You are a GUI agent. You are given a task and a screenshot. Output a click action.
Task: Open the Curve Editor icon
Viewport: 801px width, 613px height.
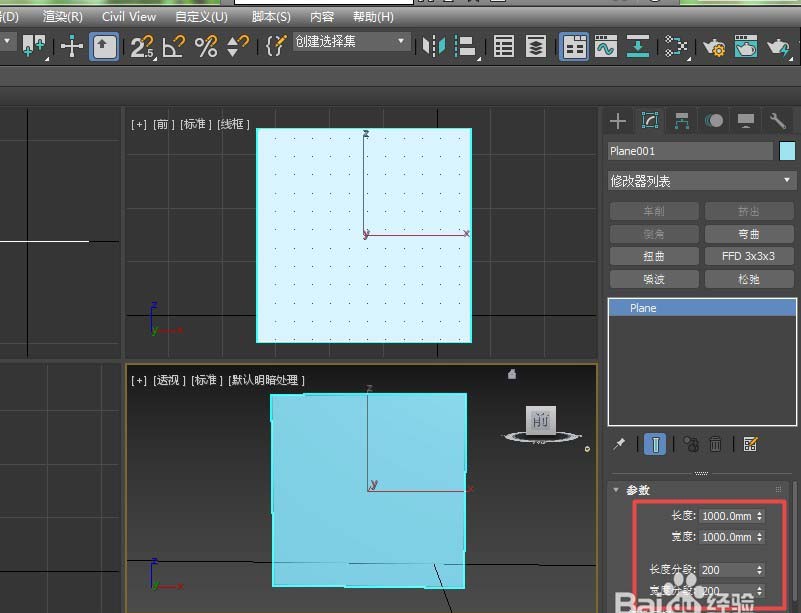click(x=605, y=46)
